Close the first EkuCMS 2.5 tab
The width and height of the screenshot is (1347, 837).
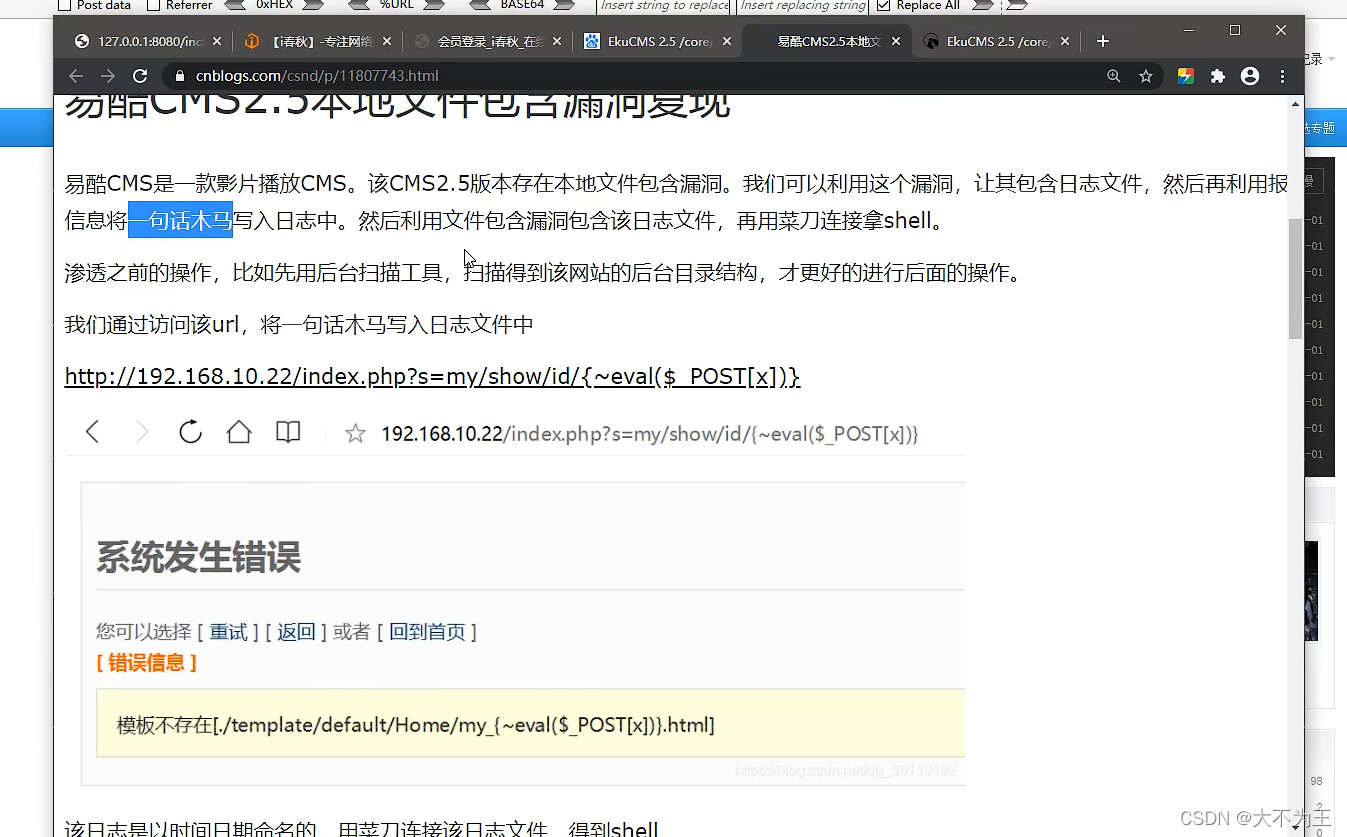point(727,42)
